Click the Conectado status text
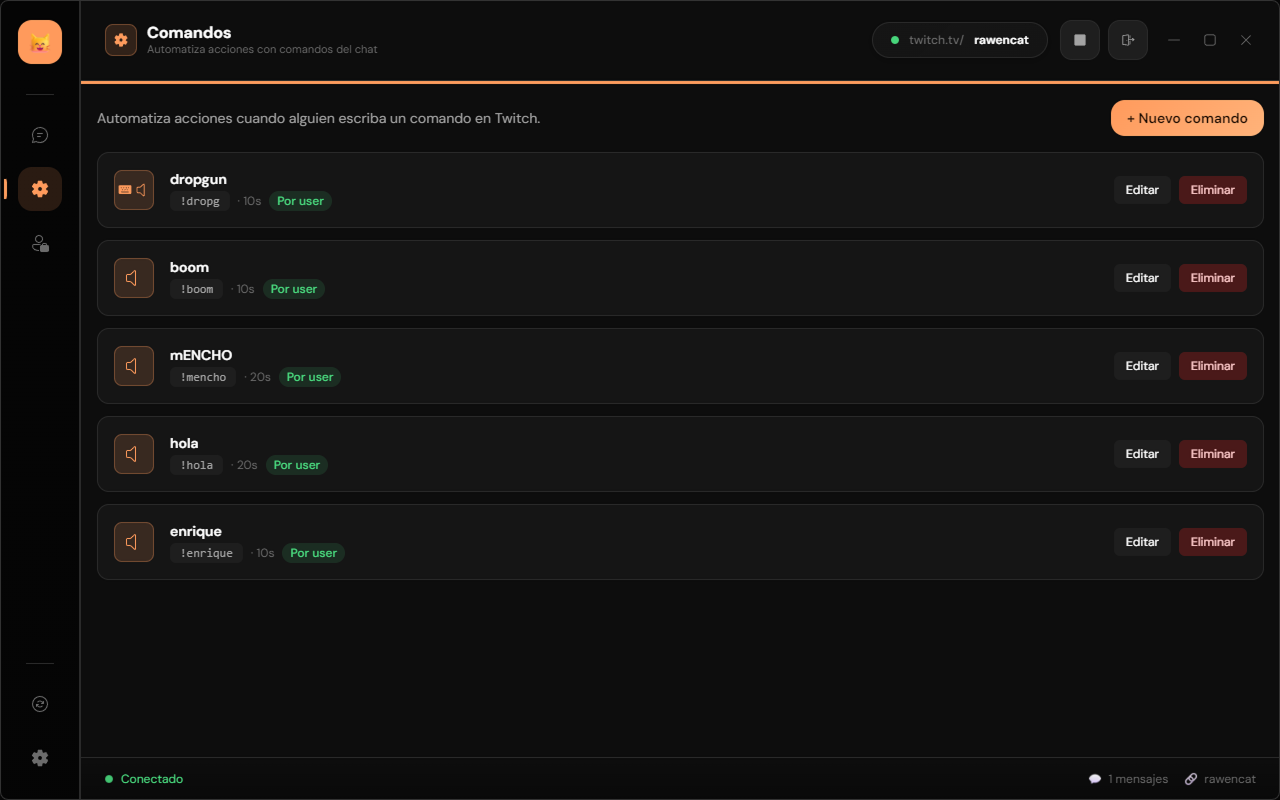Viewport: 1280px width, 800px height. (152, 779)
